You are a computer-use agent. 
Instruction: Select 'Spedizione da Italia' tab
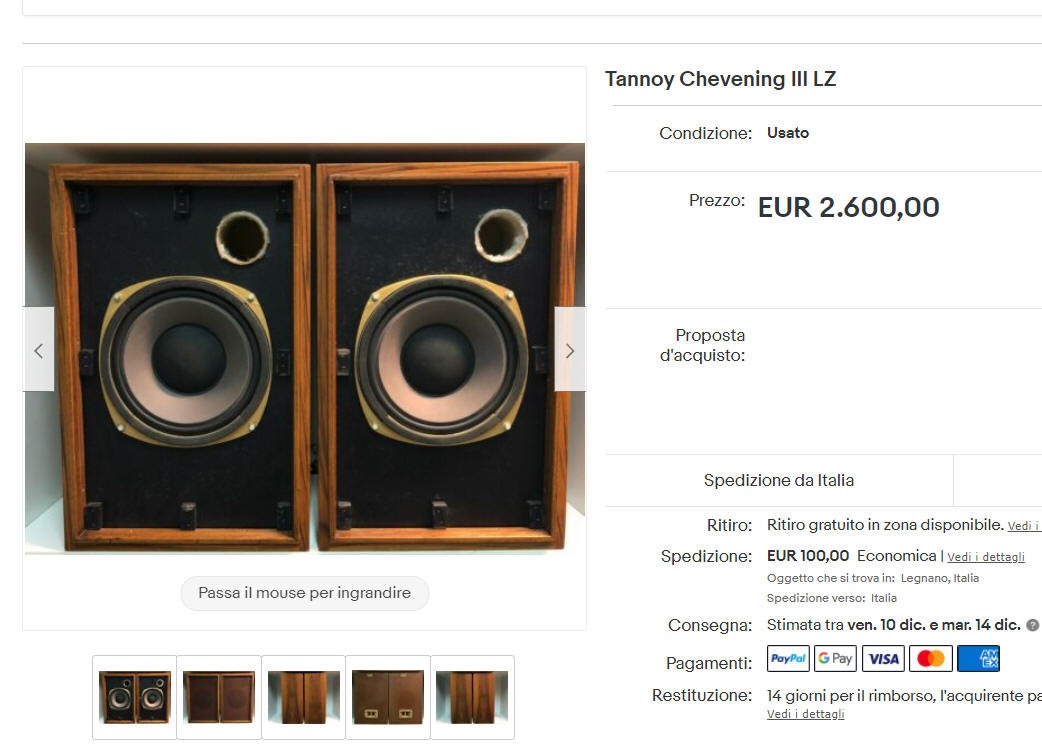point(779,480)
